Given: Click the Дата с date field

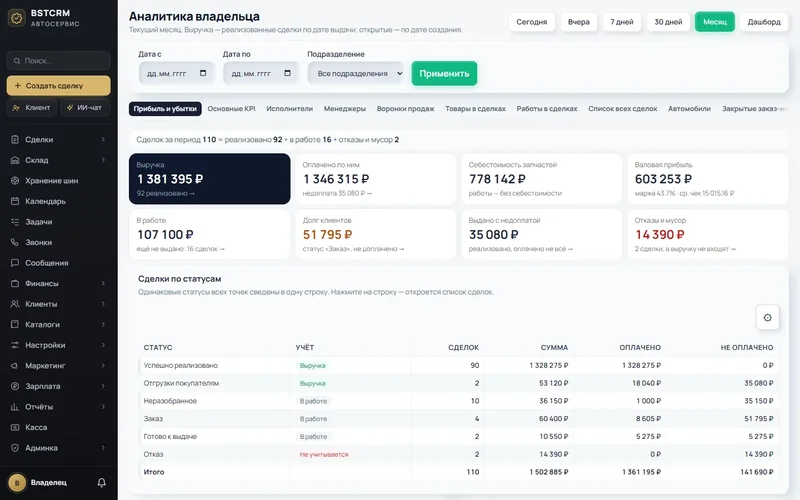Looking at the screenshot, I should pos(176,73).
